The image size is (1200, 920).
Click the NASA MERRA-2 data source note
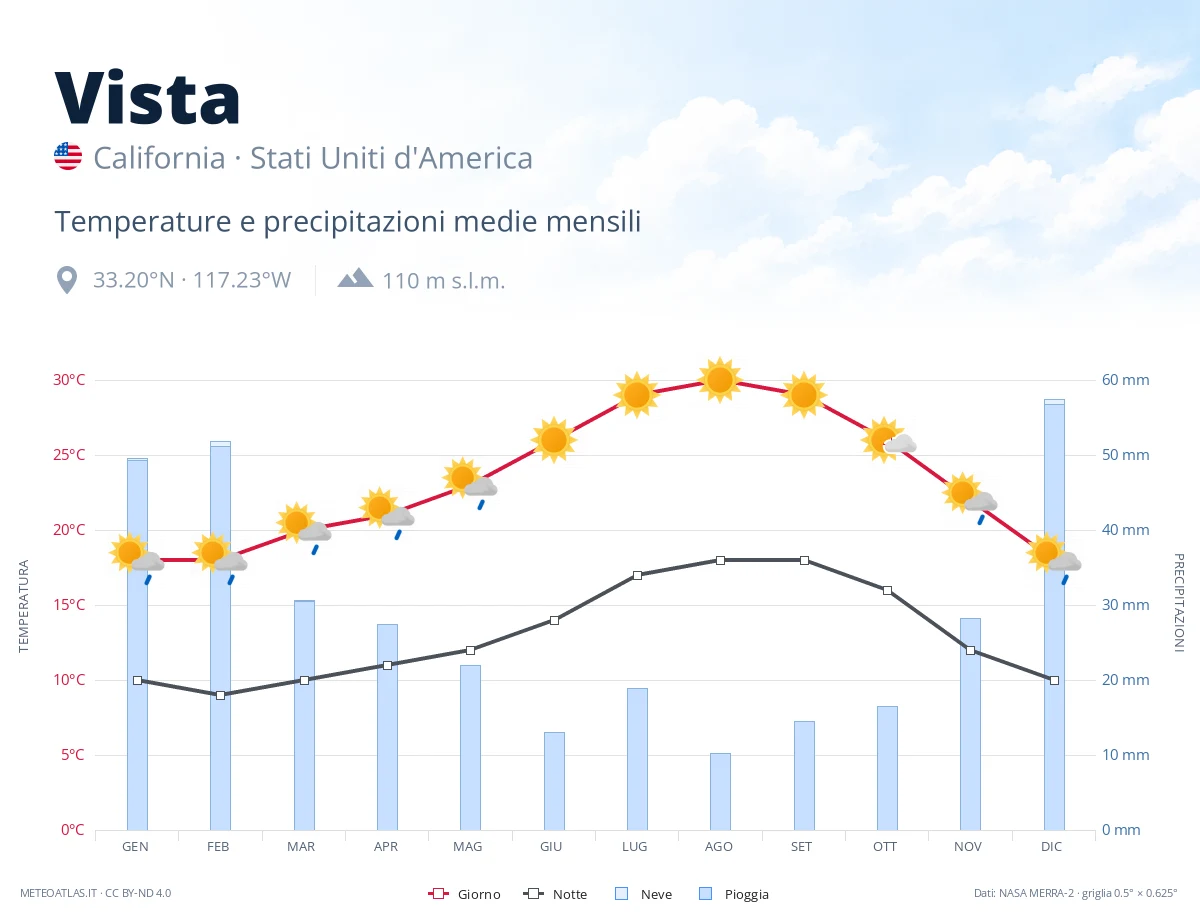pos(1076,893)
